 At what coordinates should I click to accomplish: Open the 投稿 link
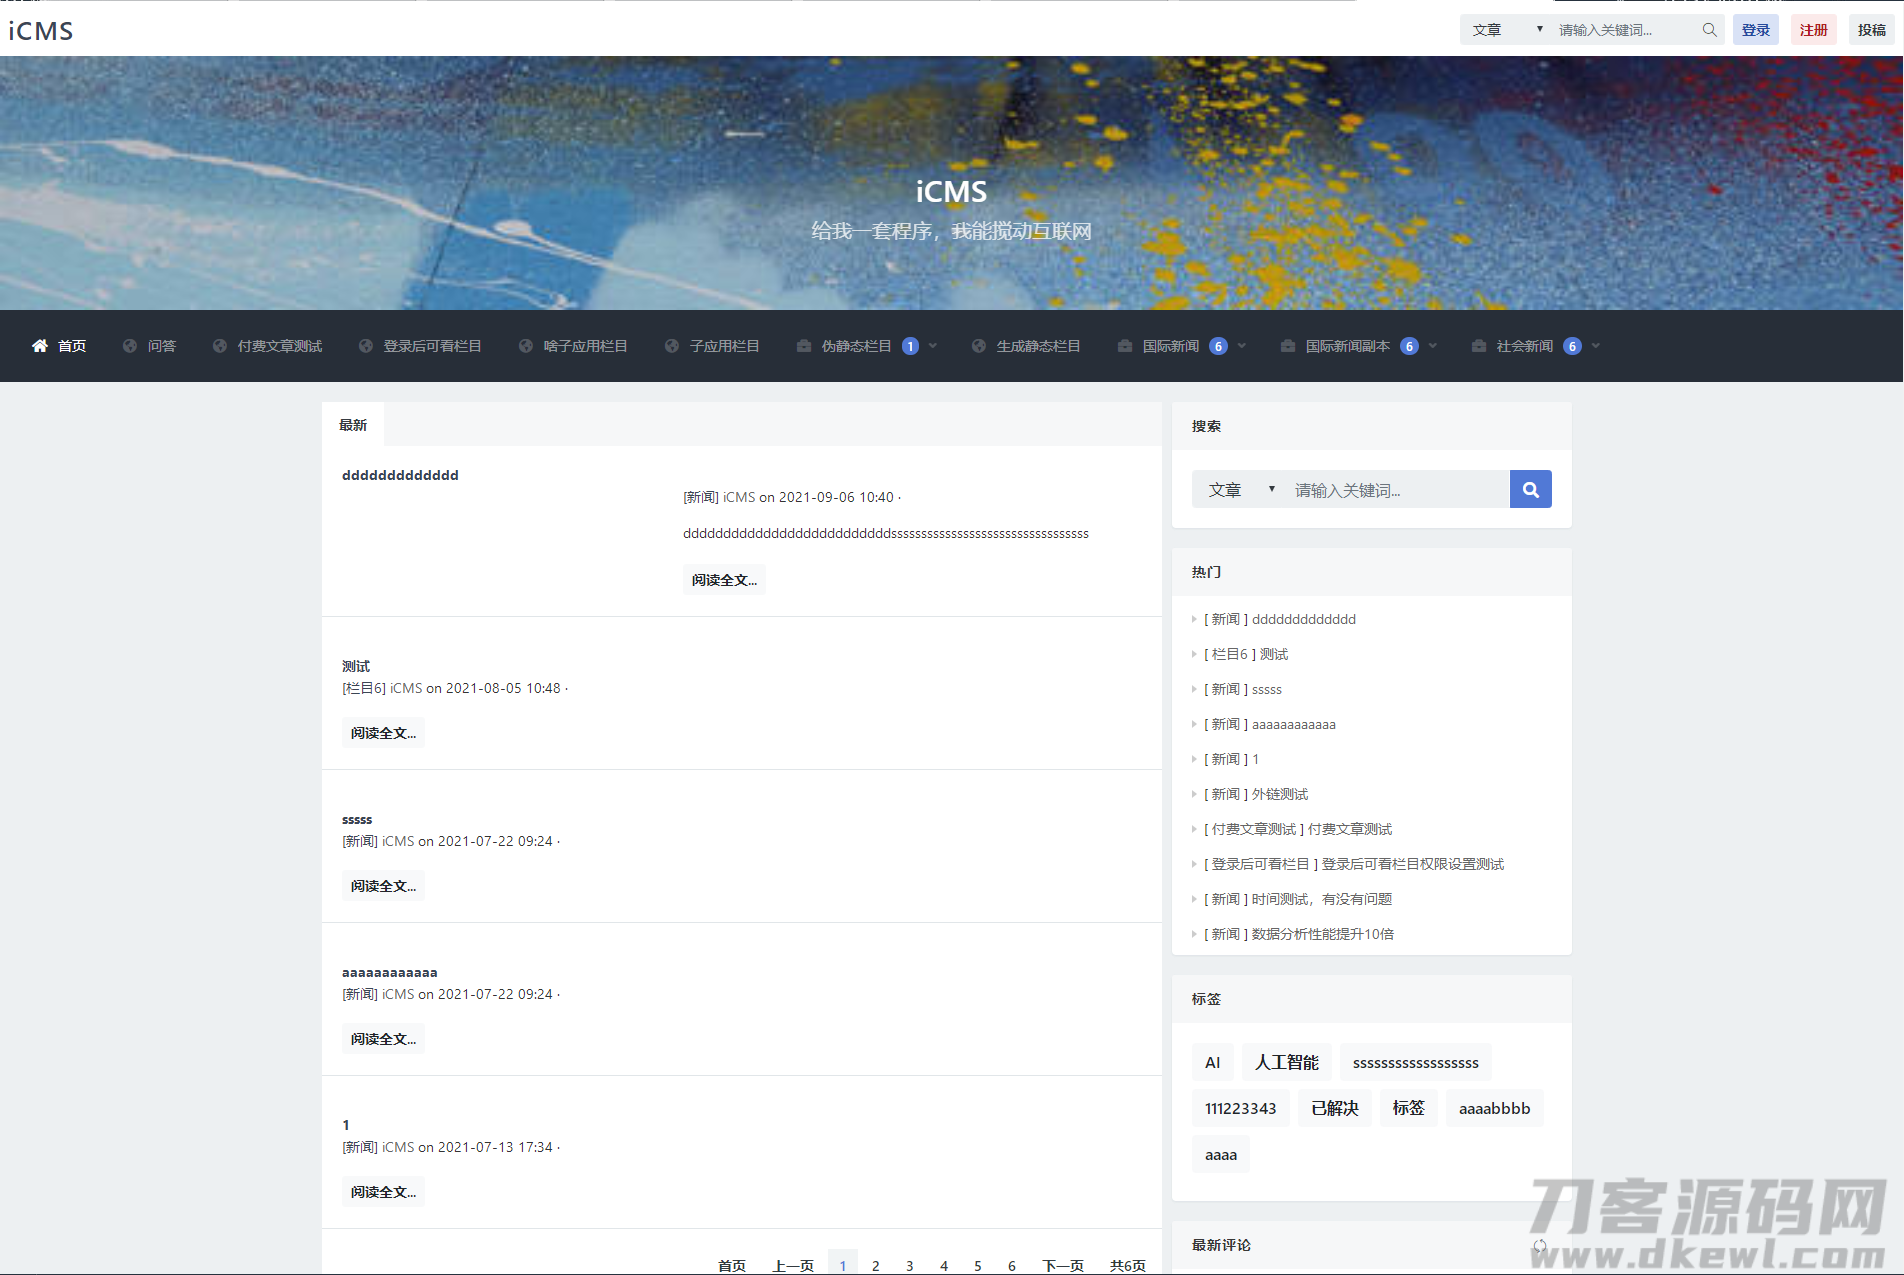pyautogui.click(x=1871, y=29)
